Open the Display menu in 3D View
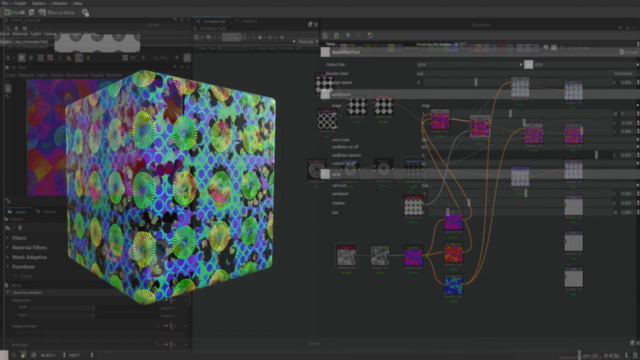Viewport: 640px width, 360px height. (97, 75)
